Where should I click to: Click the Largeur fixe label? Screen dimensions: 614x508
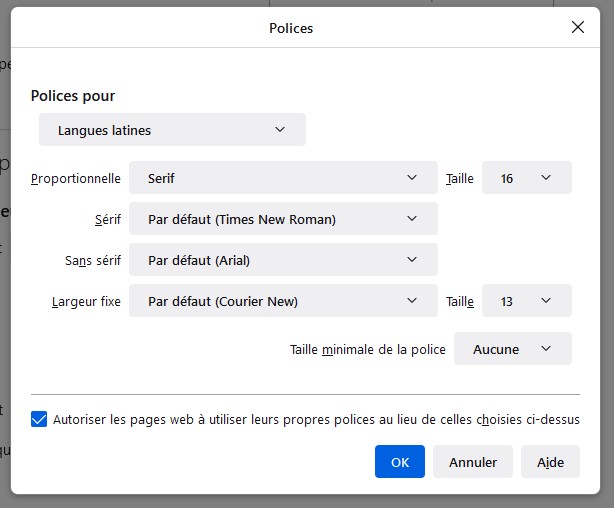pyautogui.click(x=86, y=302)
